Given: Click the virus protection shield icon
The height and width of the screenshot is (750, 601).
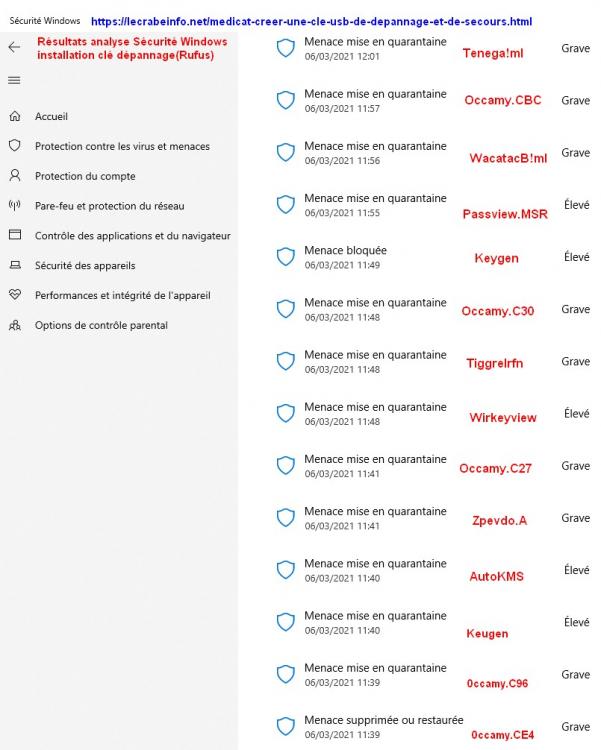Looking at the screenshot, I should [x=14, y=146].
